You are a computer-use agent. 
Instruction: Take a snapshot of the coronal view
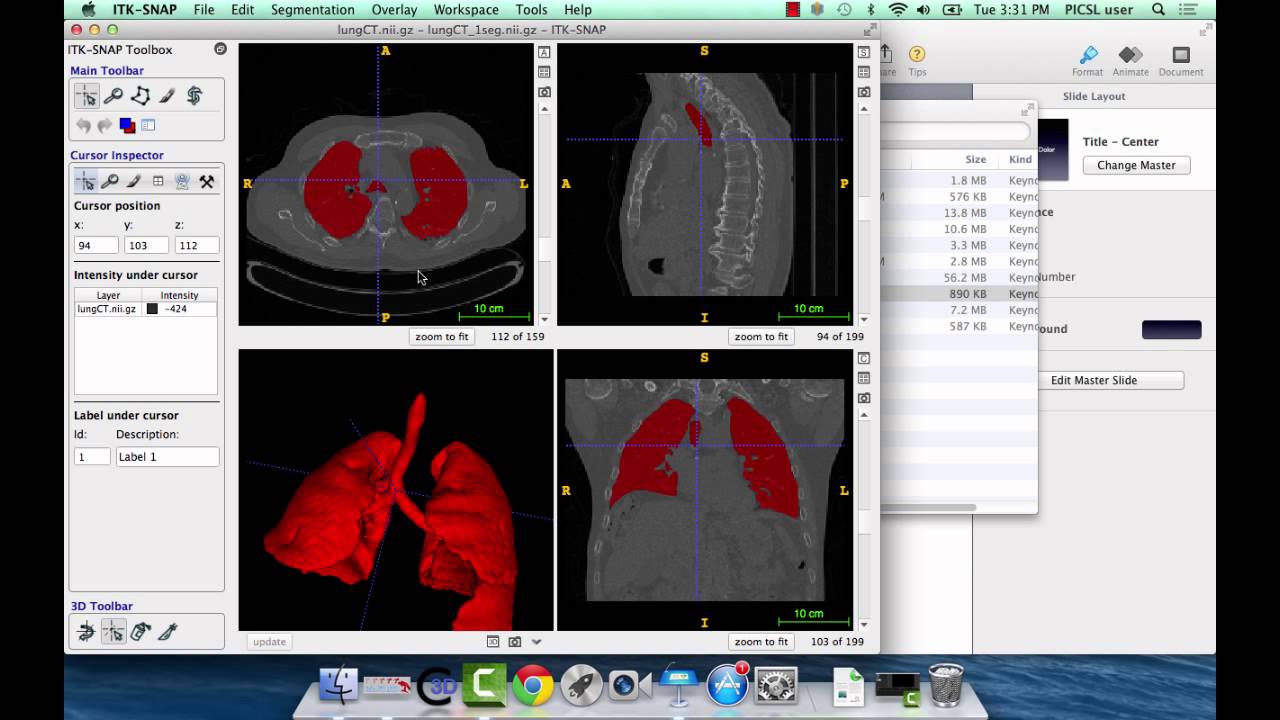(864, 398)
